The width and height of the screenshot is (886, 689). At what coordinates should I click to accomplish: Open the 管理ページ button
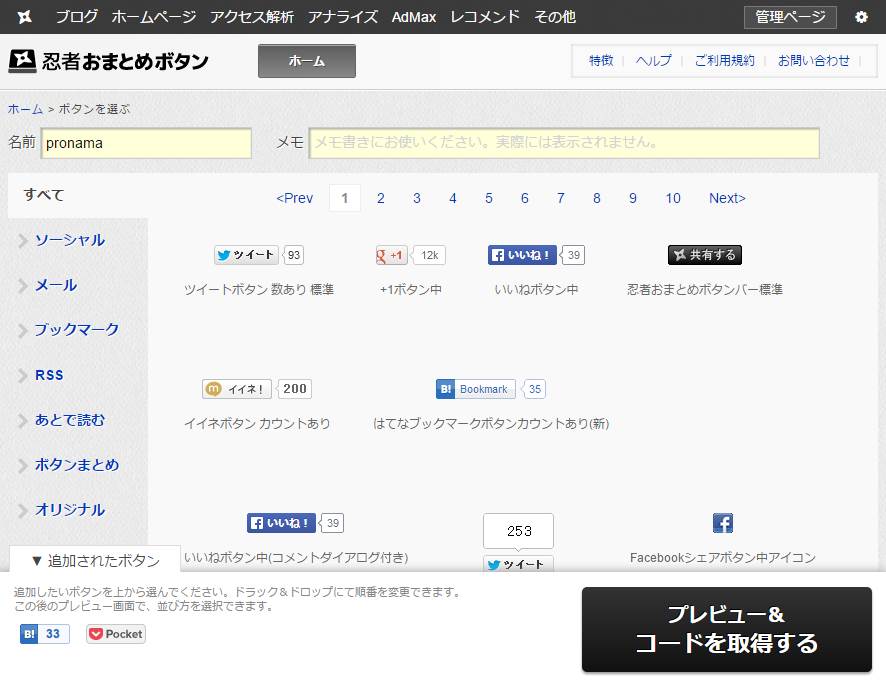point(790,17)
